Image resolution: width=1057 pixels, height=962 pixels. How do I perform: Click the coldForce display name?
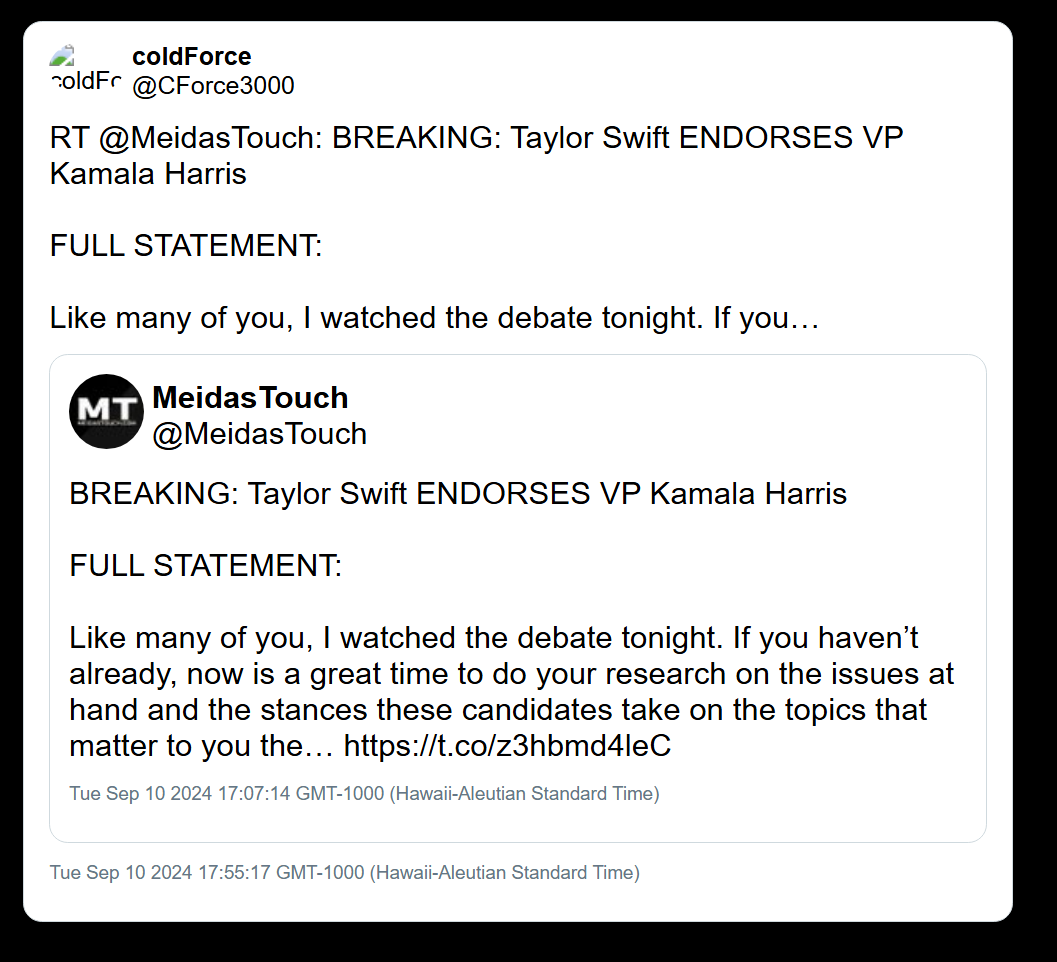[x=191, y=56]
